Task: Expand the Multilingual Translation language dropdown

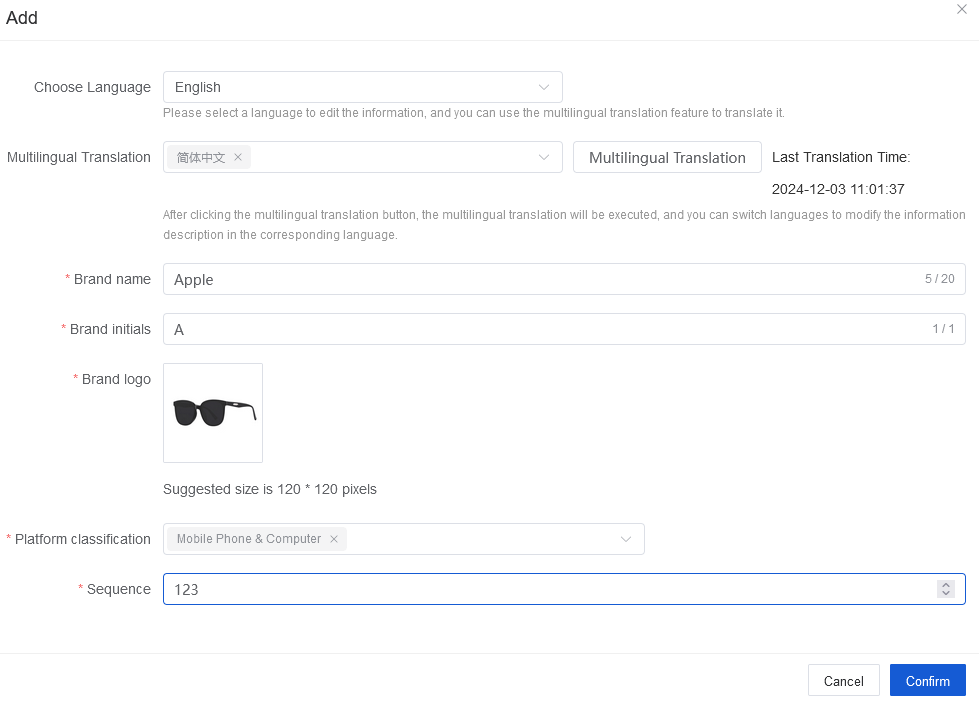Action: [x=544, y=157]
